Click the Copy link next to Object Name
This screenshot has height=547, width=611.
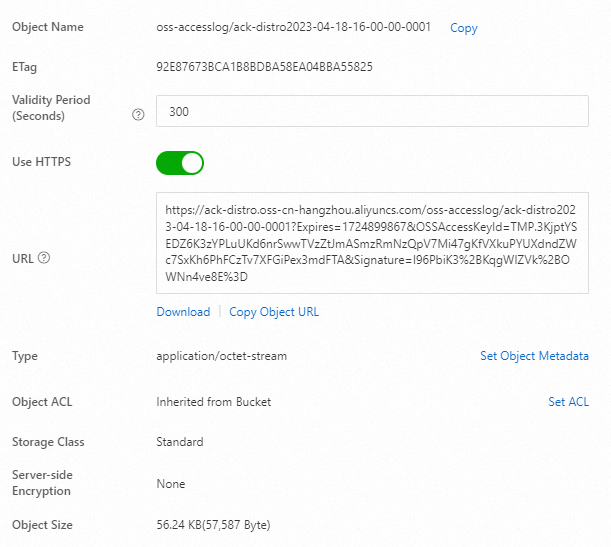pos(463,28)
